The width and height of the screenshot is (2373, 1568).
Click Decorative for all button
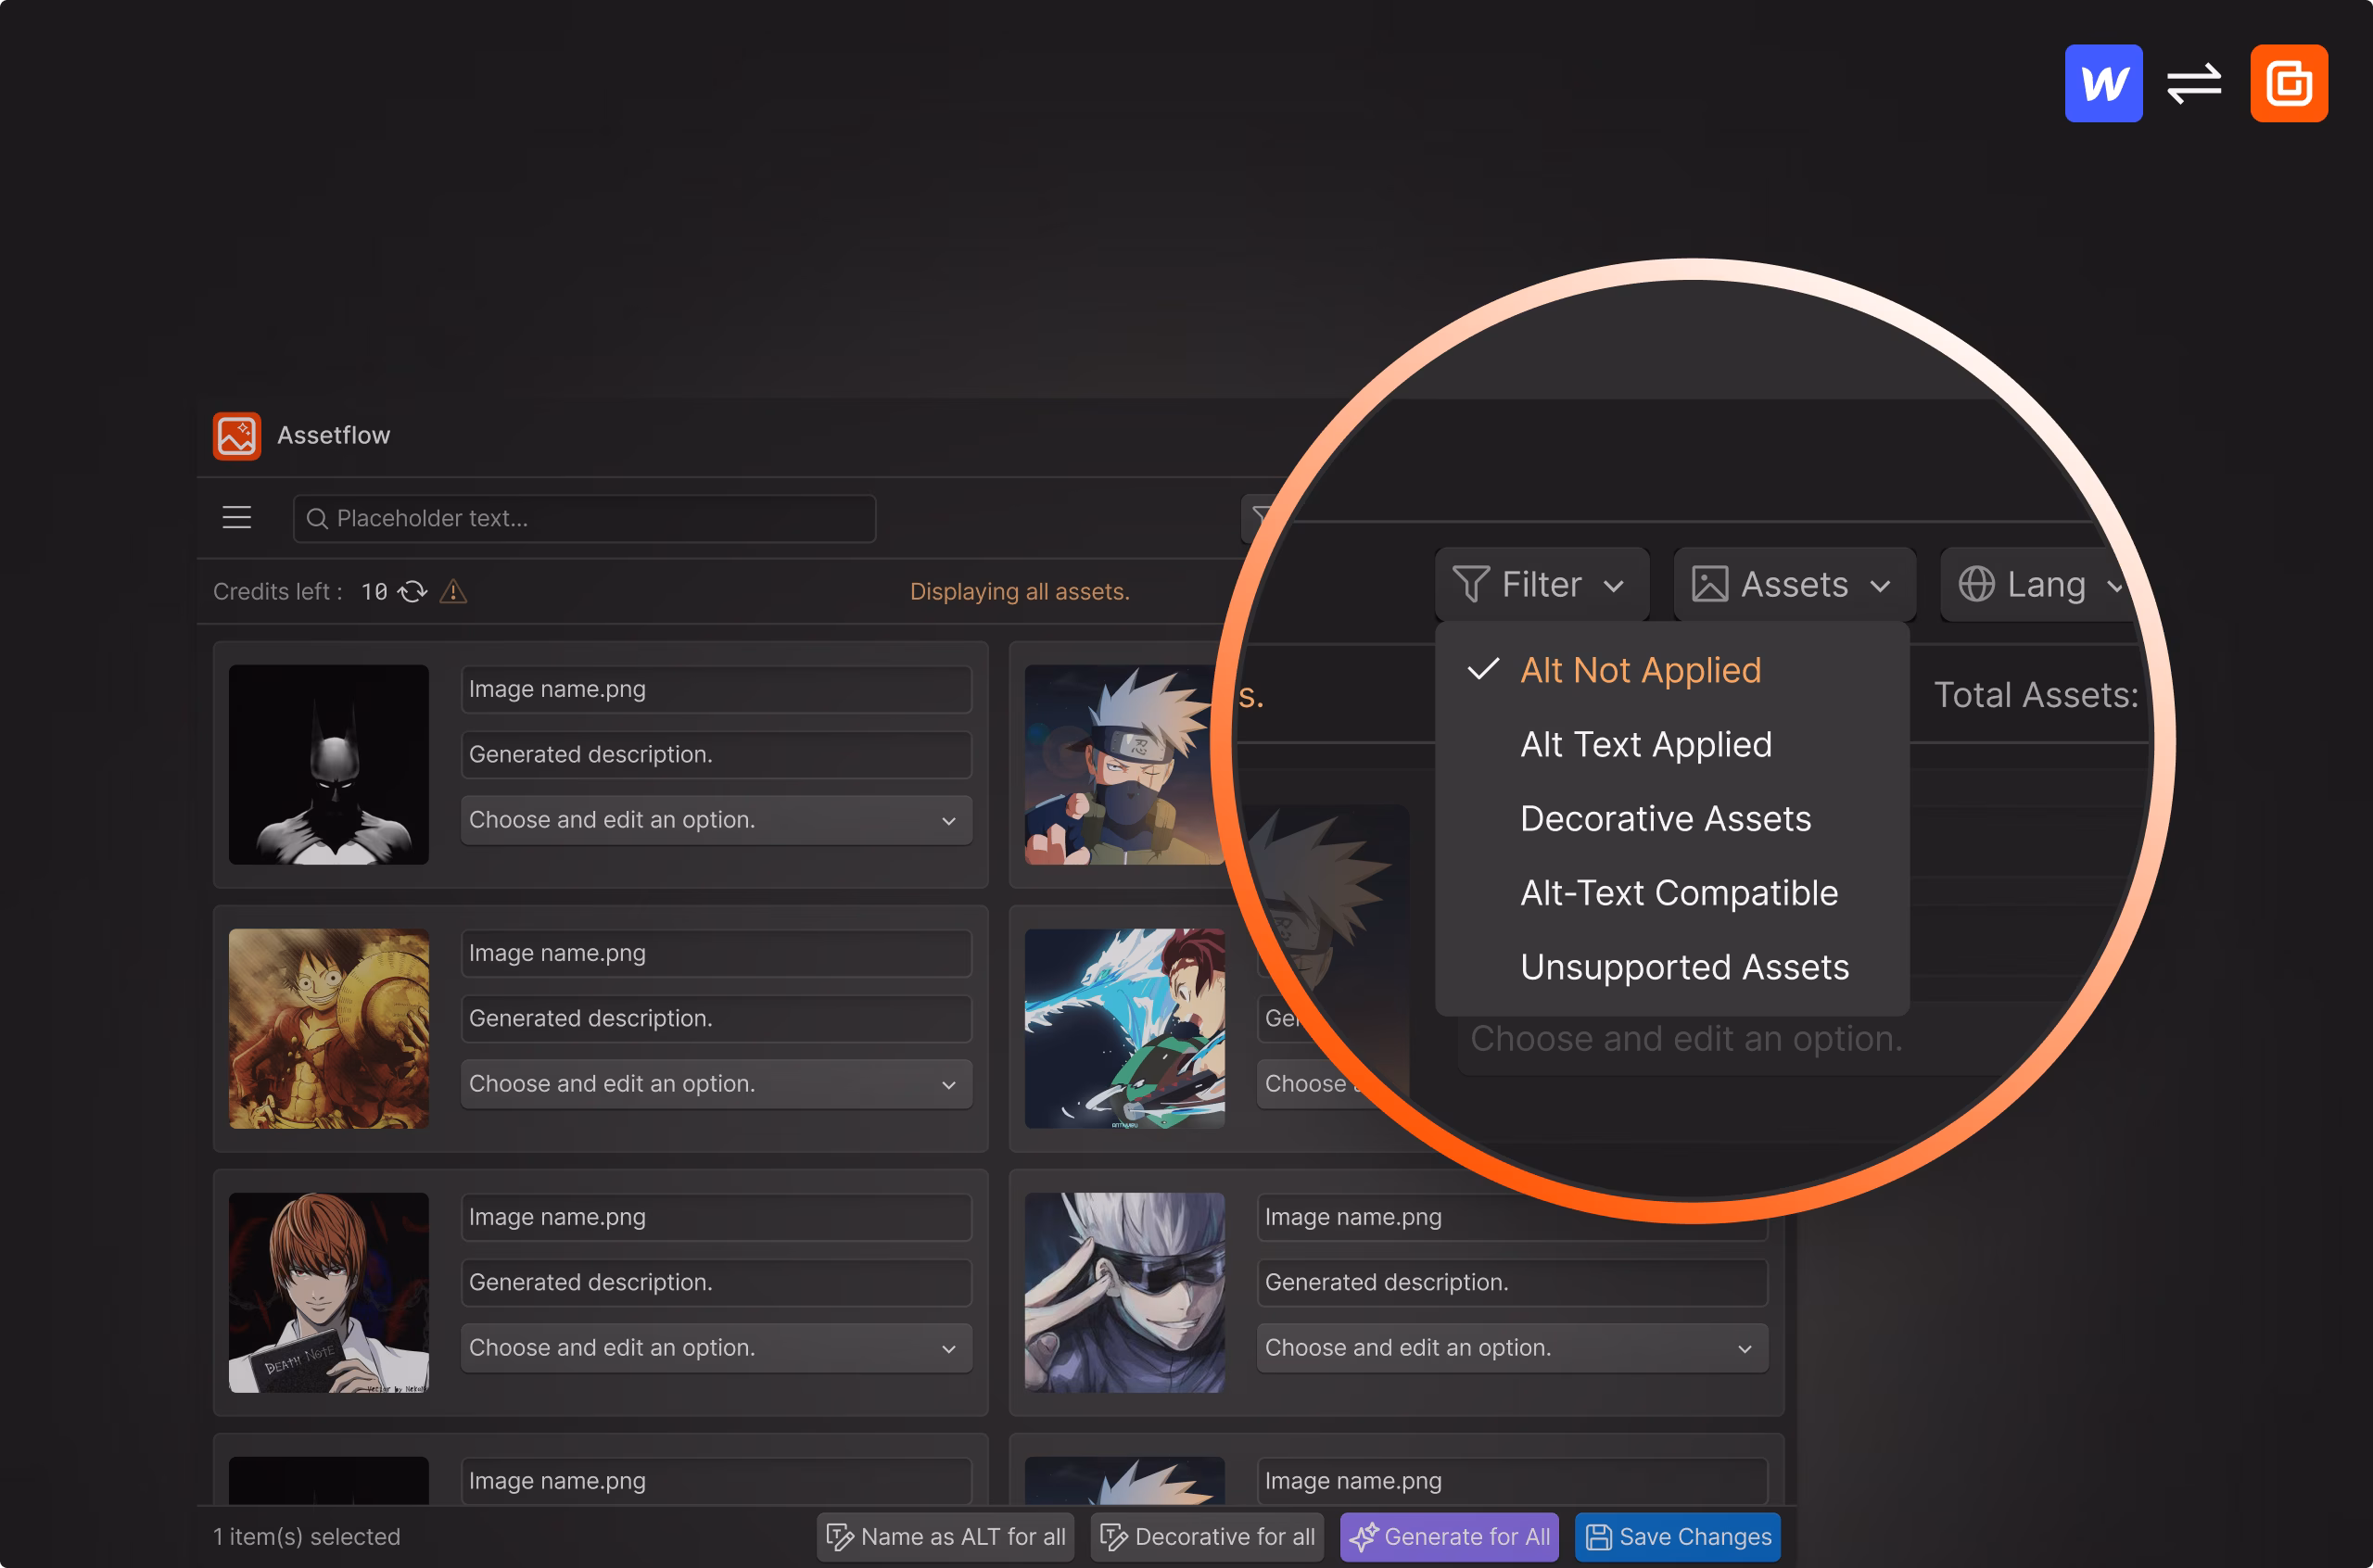(x=1208, y=1537)
